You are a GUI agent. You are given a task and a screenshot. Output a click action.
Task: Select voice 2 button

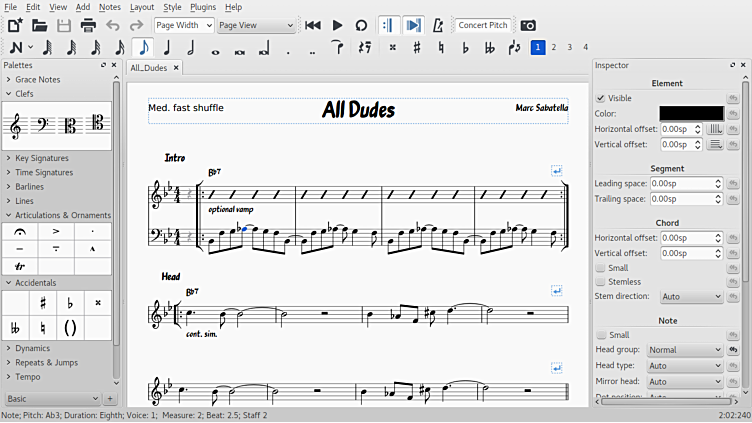pyautogui.click(x=554, y=47)
